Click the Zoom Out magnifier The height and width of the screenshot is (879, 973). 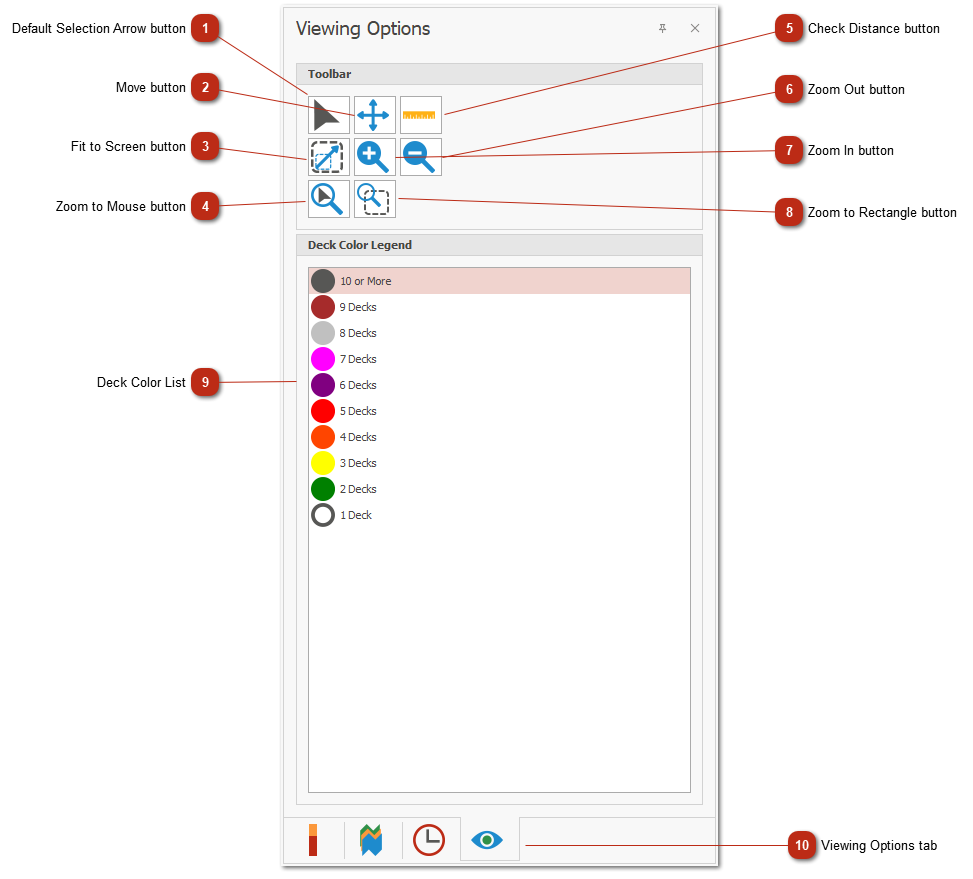[x=420, y=157]
